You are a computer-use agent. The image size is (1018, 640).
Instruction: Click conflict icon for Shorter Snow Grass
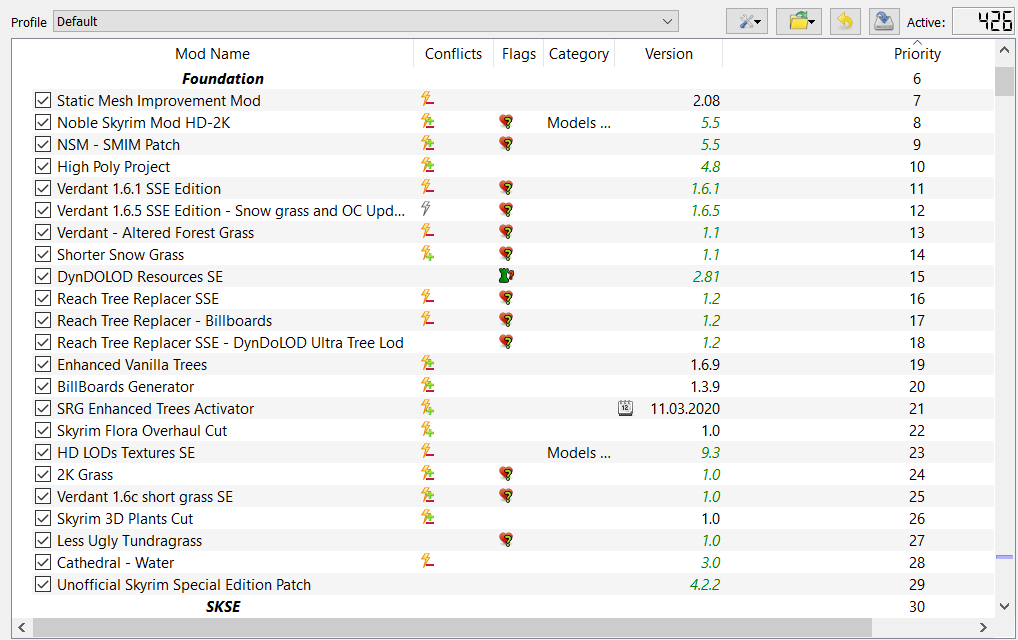click(x=427, y=253)
